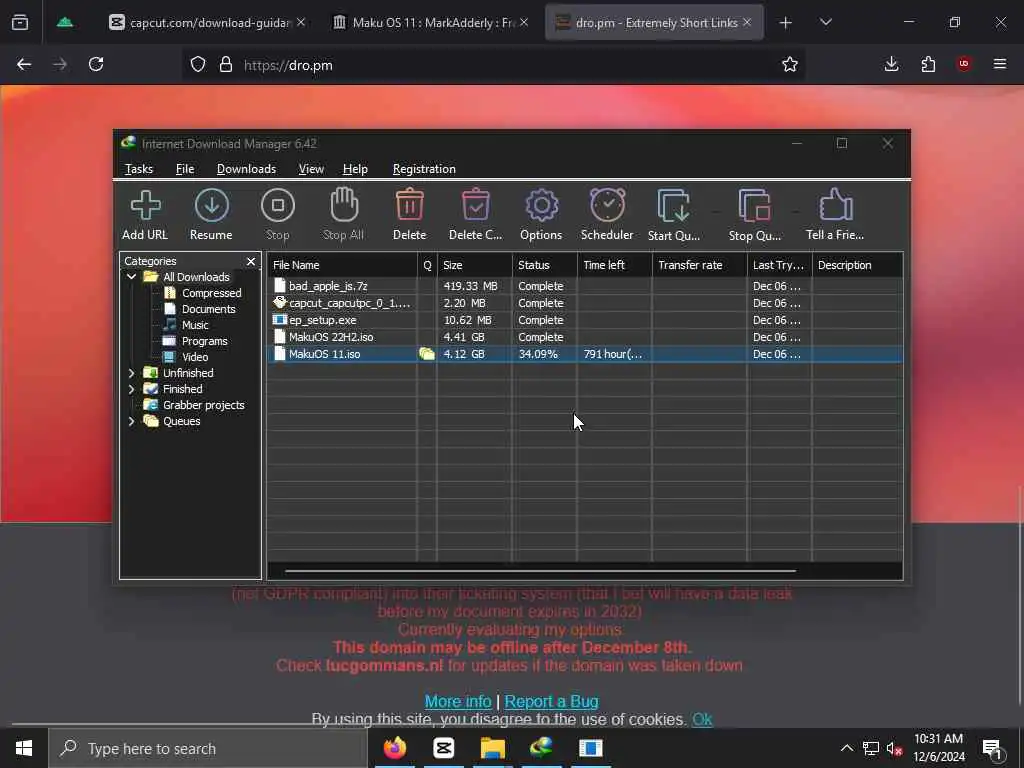Select the Documents category
The image size is (1024, 768).
208,309
